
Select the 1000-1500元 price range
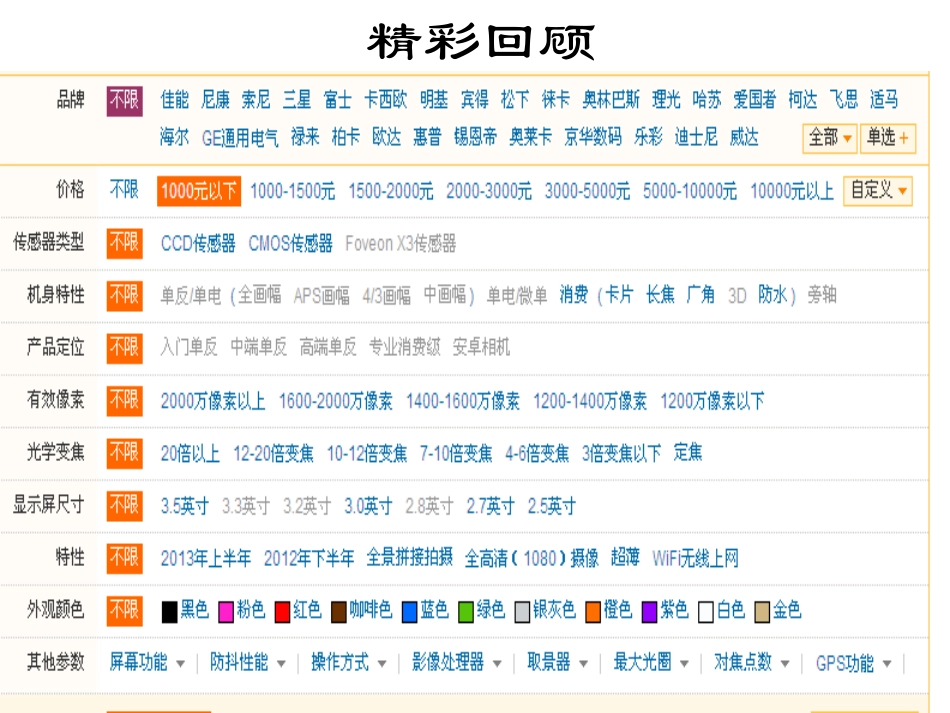(x=293, y=191)
